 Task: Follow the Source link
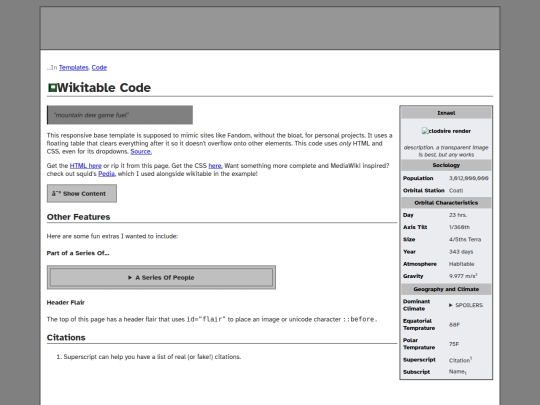point(141,152)
